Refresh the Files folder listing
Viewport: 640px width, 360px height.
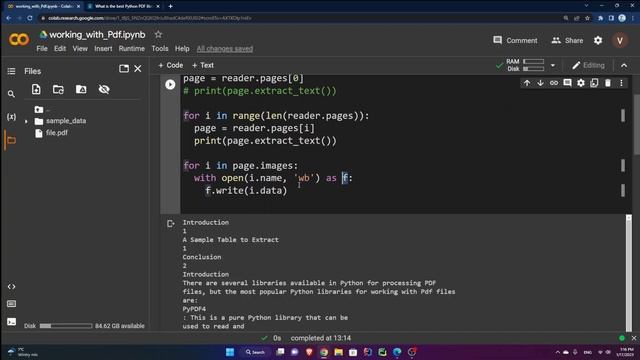58,89
